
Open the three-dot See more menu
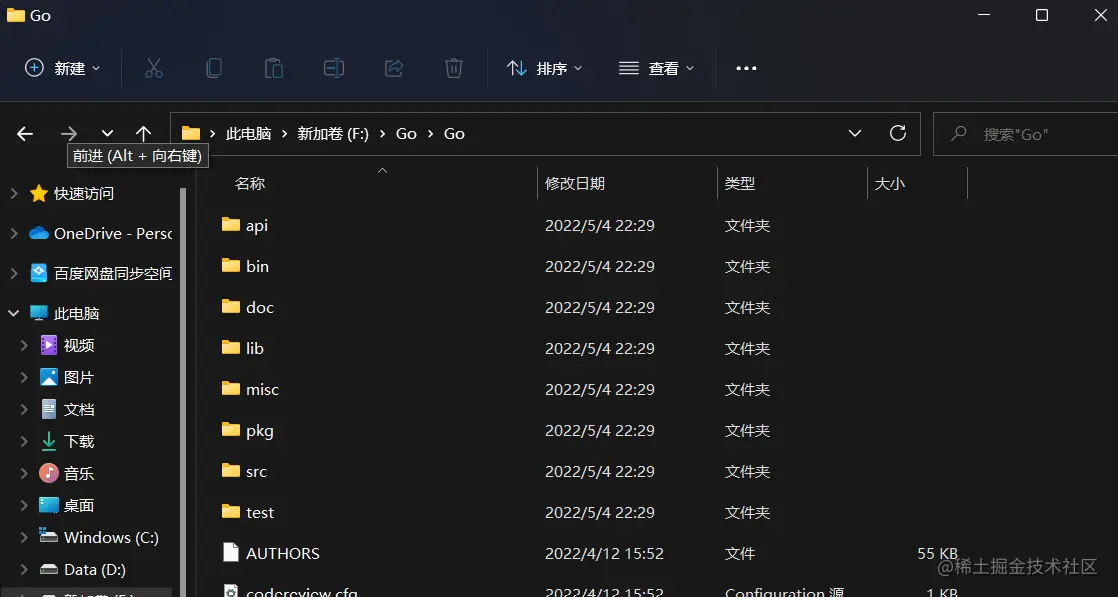click(x=746, y=68)
